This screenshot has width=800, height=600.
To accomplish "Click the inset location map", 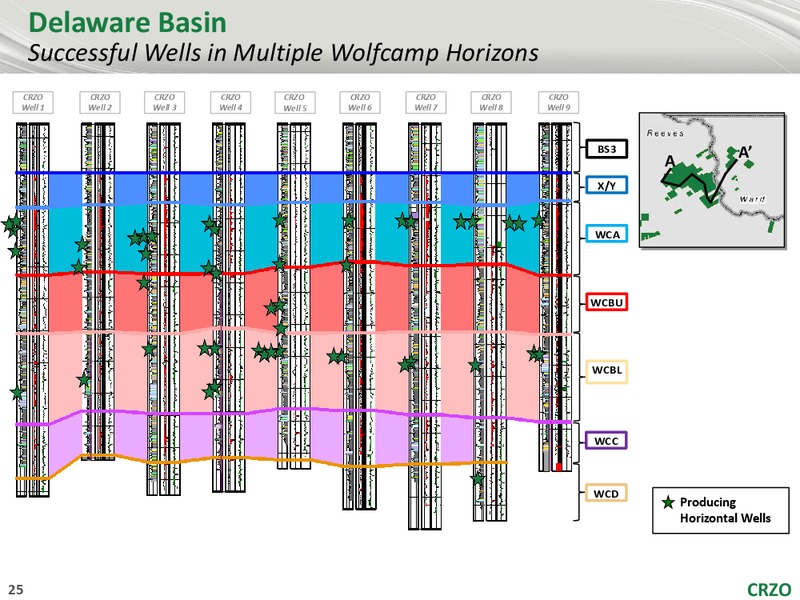I will click(x=712, y=180).
